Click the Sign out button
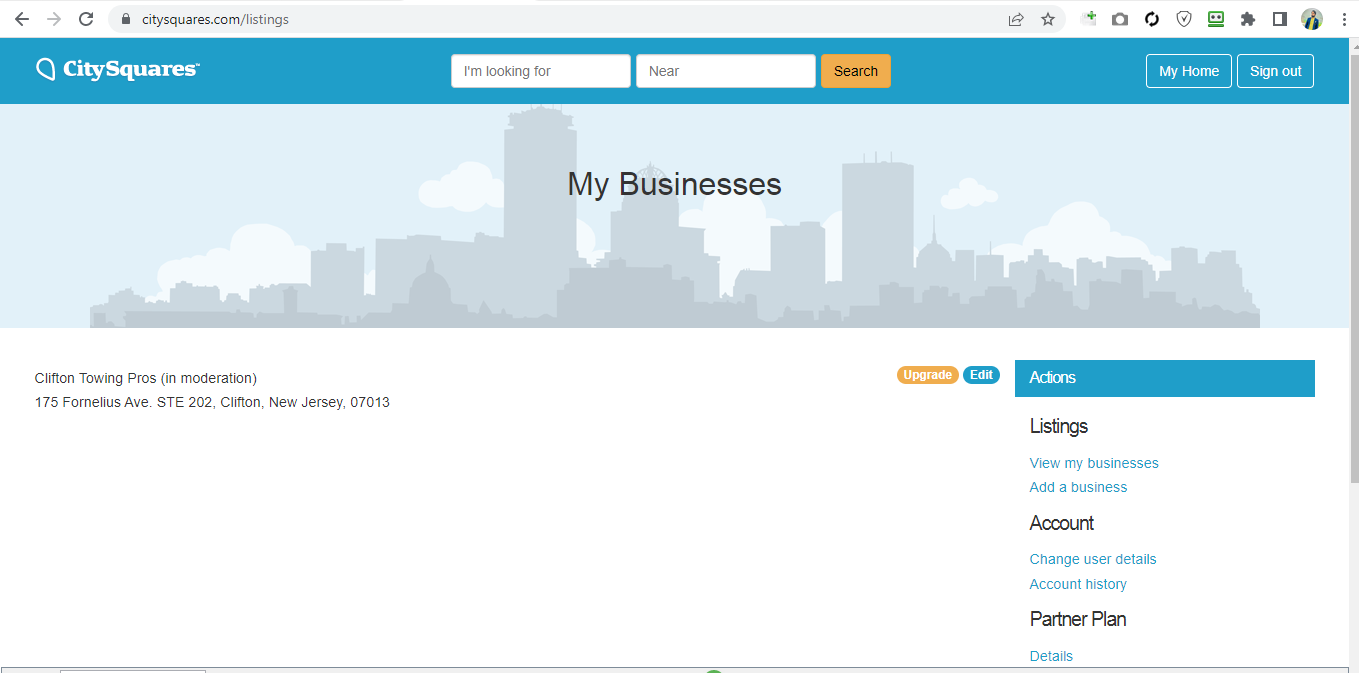 [x=1275, y=71]
